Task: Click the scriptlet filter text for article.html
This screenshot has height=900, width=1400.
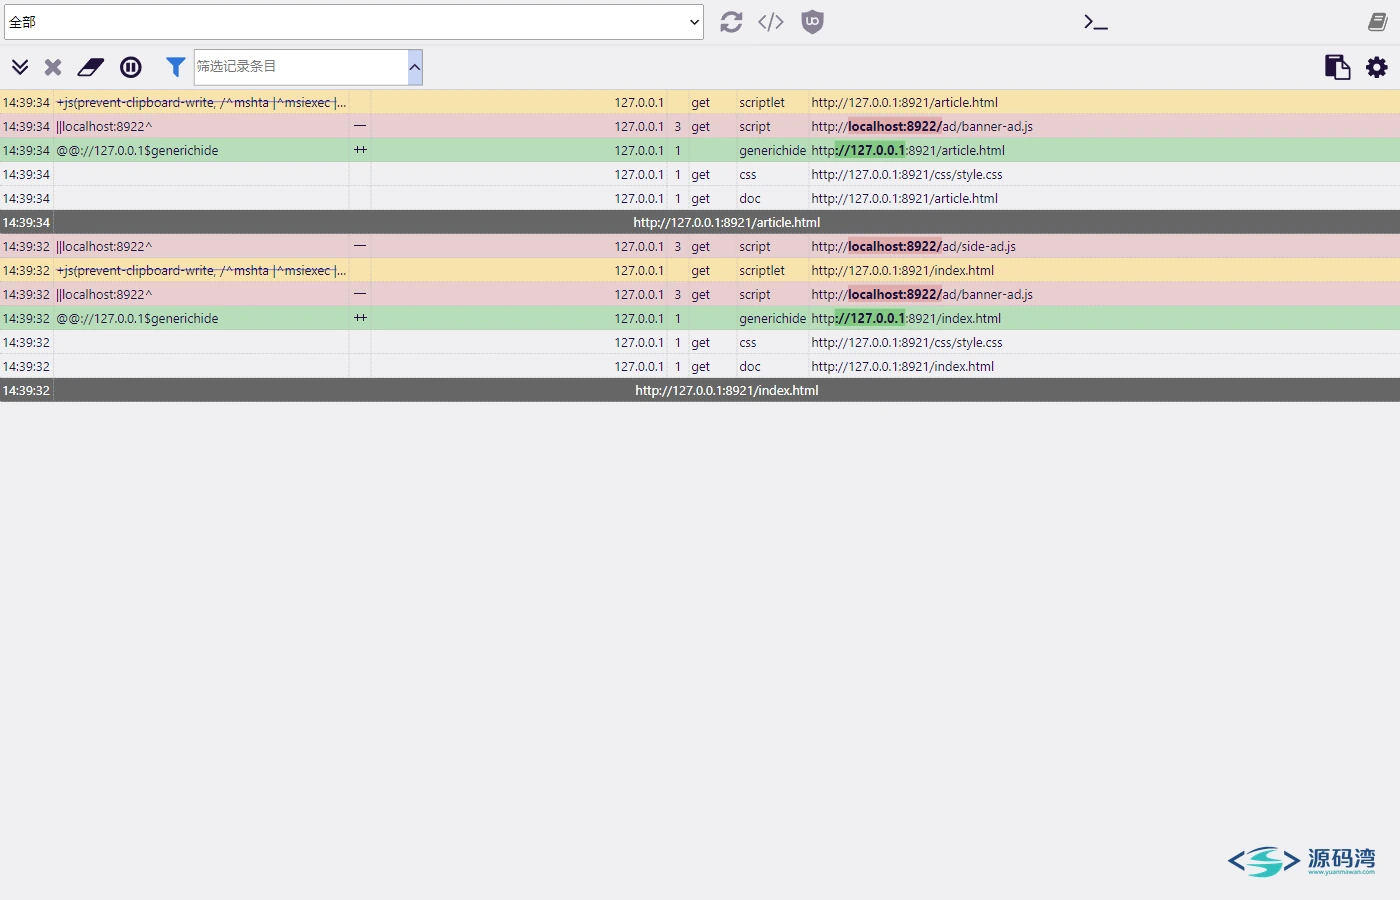Action: pos(201,102)
